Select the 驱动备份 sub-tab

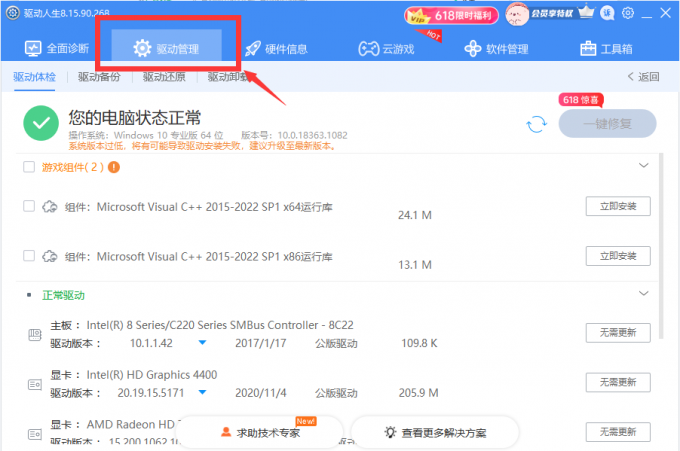pos(99,77)
